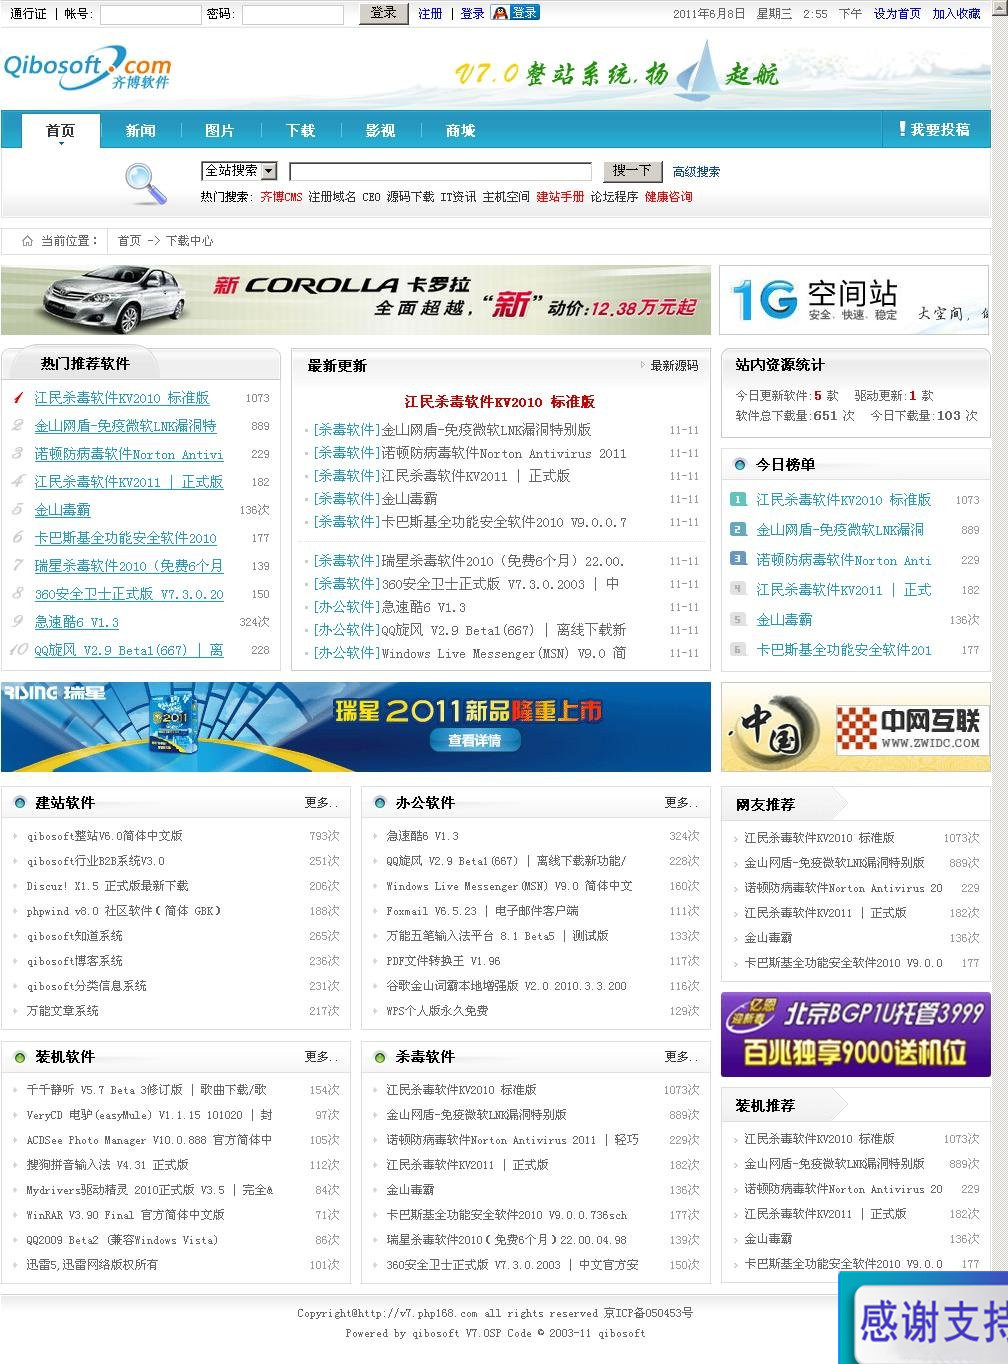
Task: Open Foxmail V6.5.23 电子邮件客户端 link
Action: pos(482,911)
